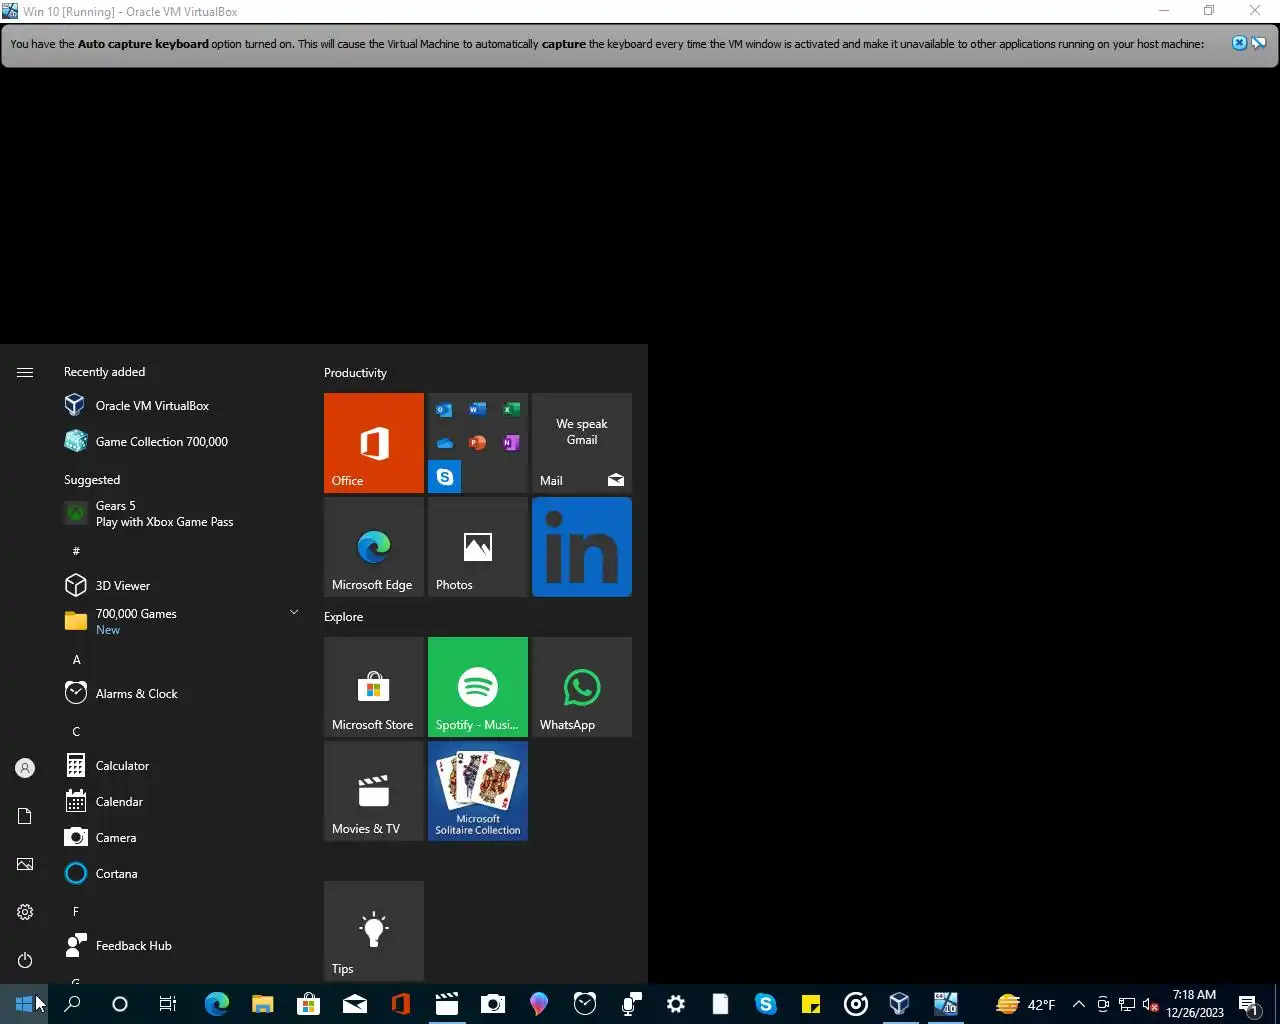Image resolution: width=1280 pixels, height=1024 pixels.
Task: Open the Movies & TV tile
Action: pos(374,791)
